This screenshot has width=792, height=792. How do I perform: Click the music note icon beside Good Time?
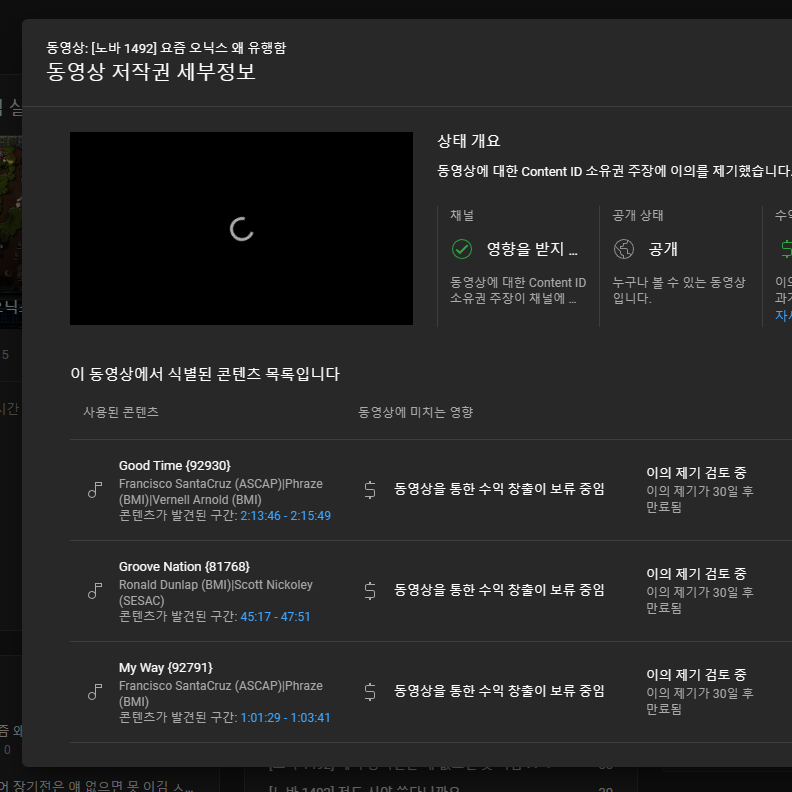95,490
